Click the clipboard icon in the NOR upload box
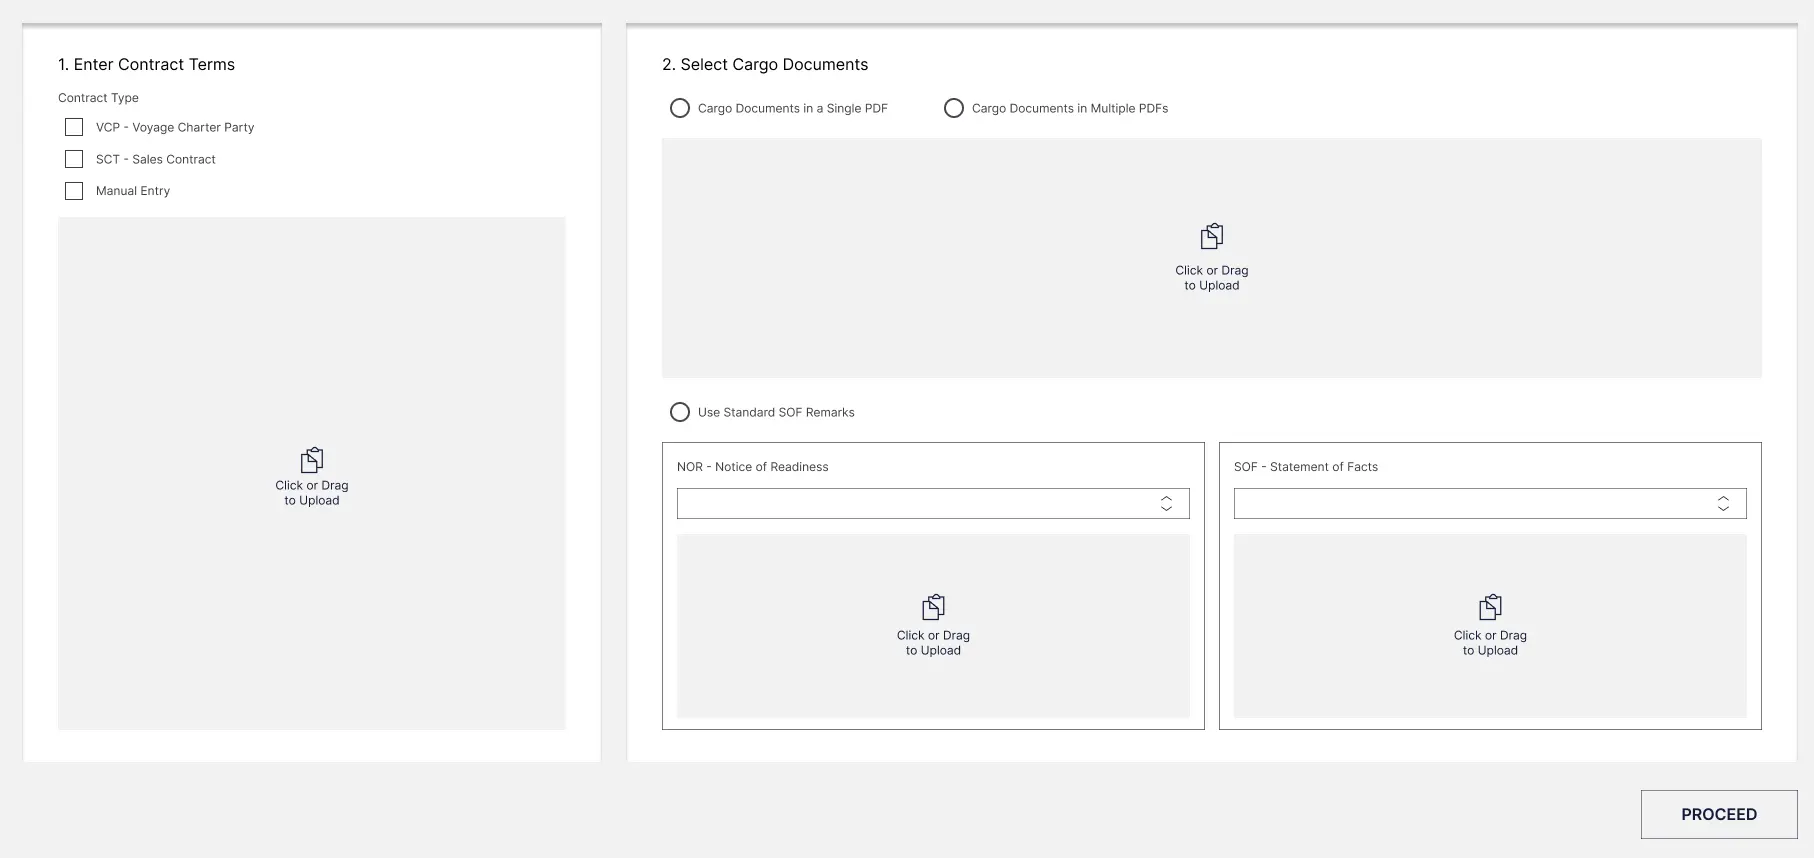This screenshot has width=1814, height=858. 933,607
